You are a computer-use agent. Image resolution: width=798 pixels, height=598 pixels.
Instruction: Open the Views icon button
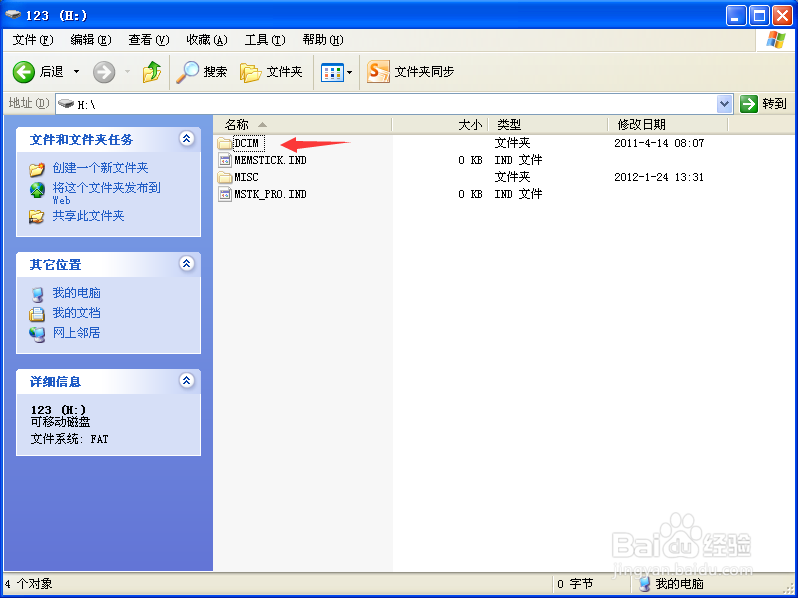pos(332,73)
